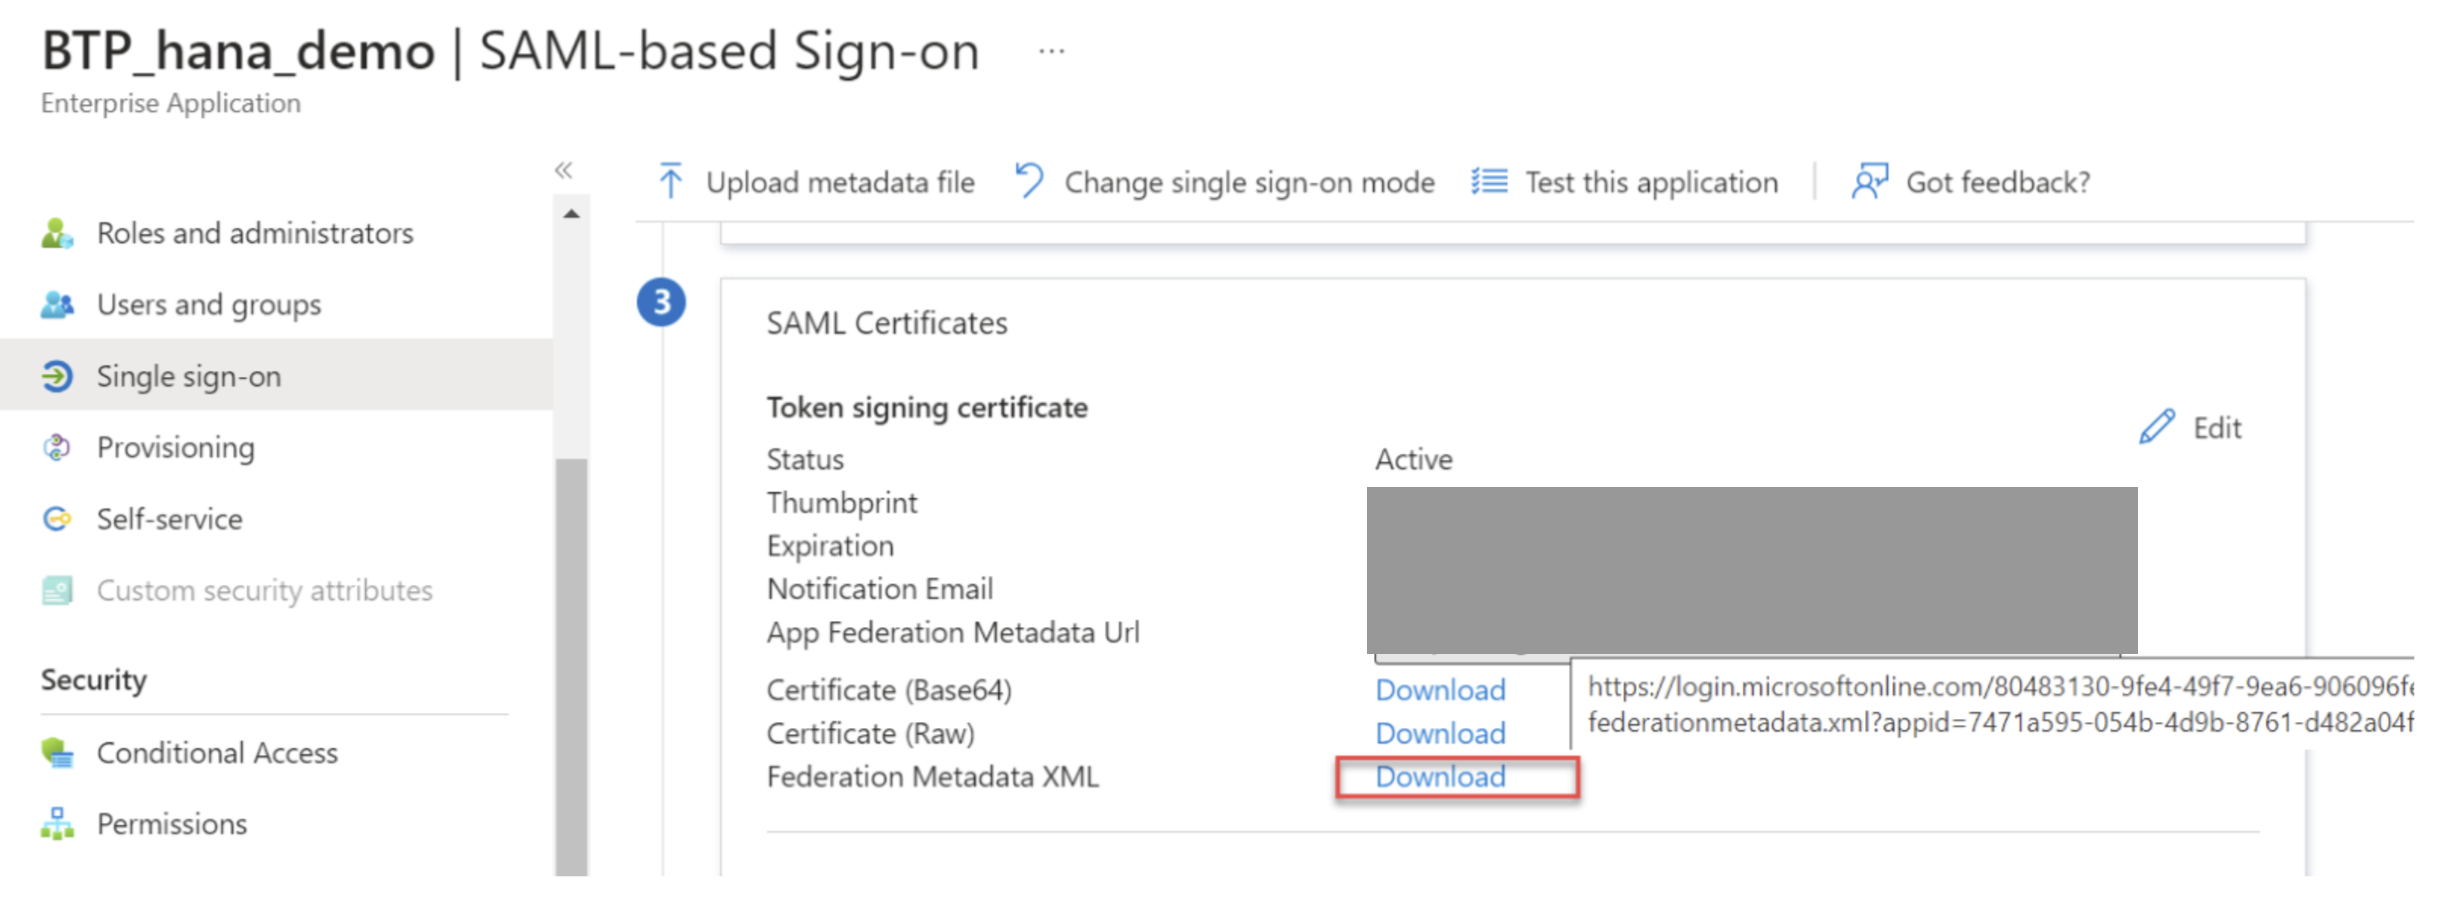
Task: Click the Conditional Access shield icon
Action: 57,753
